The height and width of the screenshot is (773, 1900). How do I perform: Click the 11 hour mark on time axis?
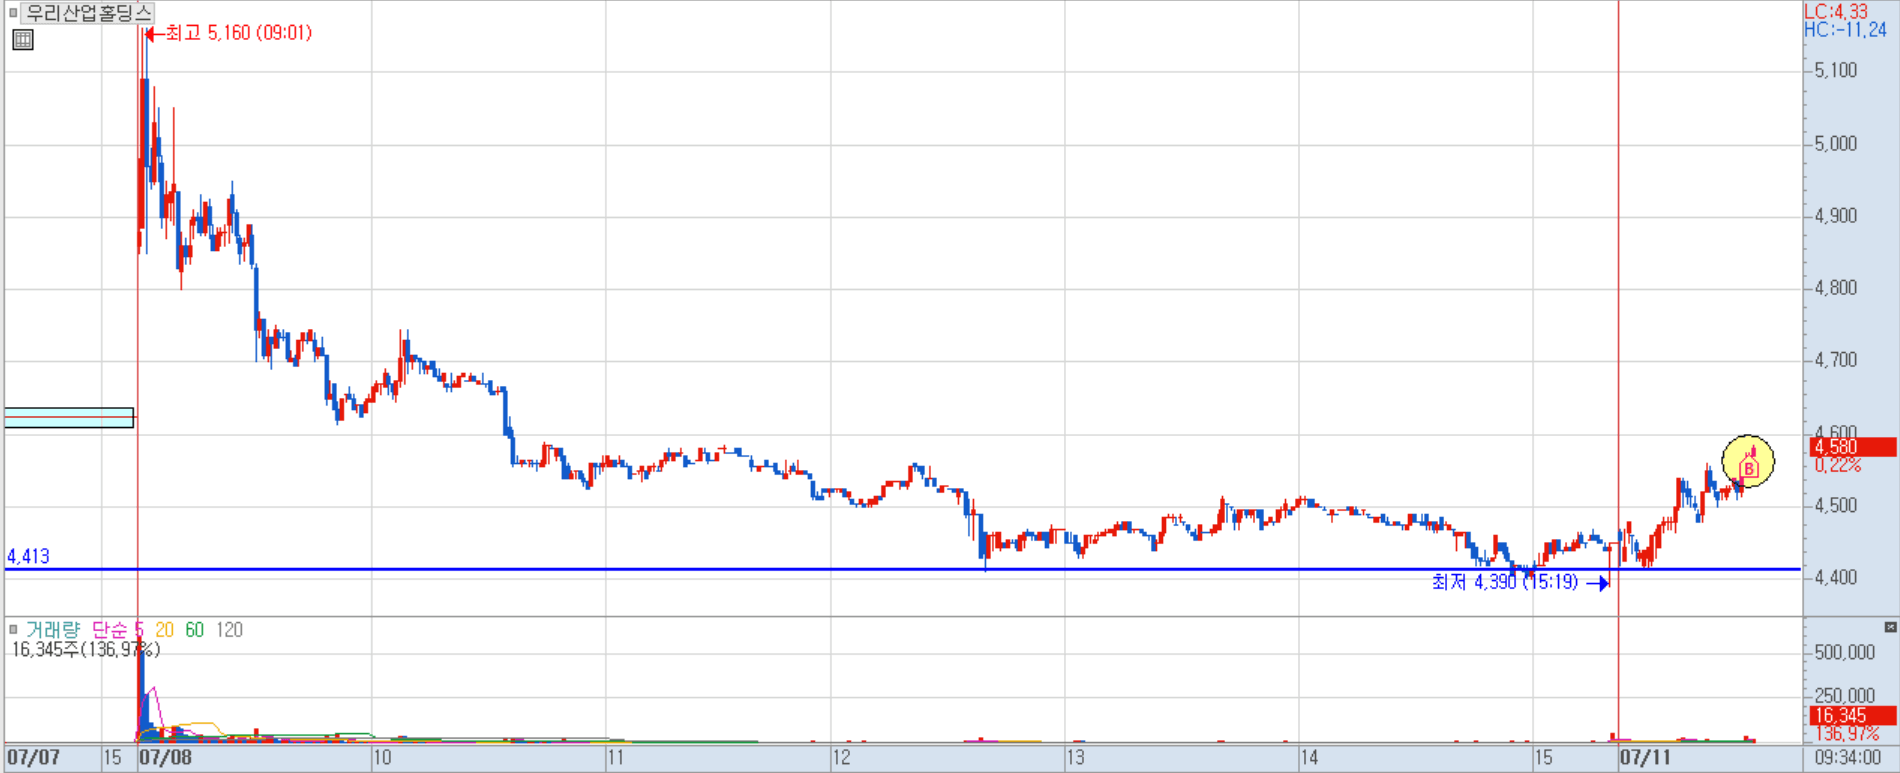pos(615,758)
